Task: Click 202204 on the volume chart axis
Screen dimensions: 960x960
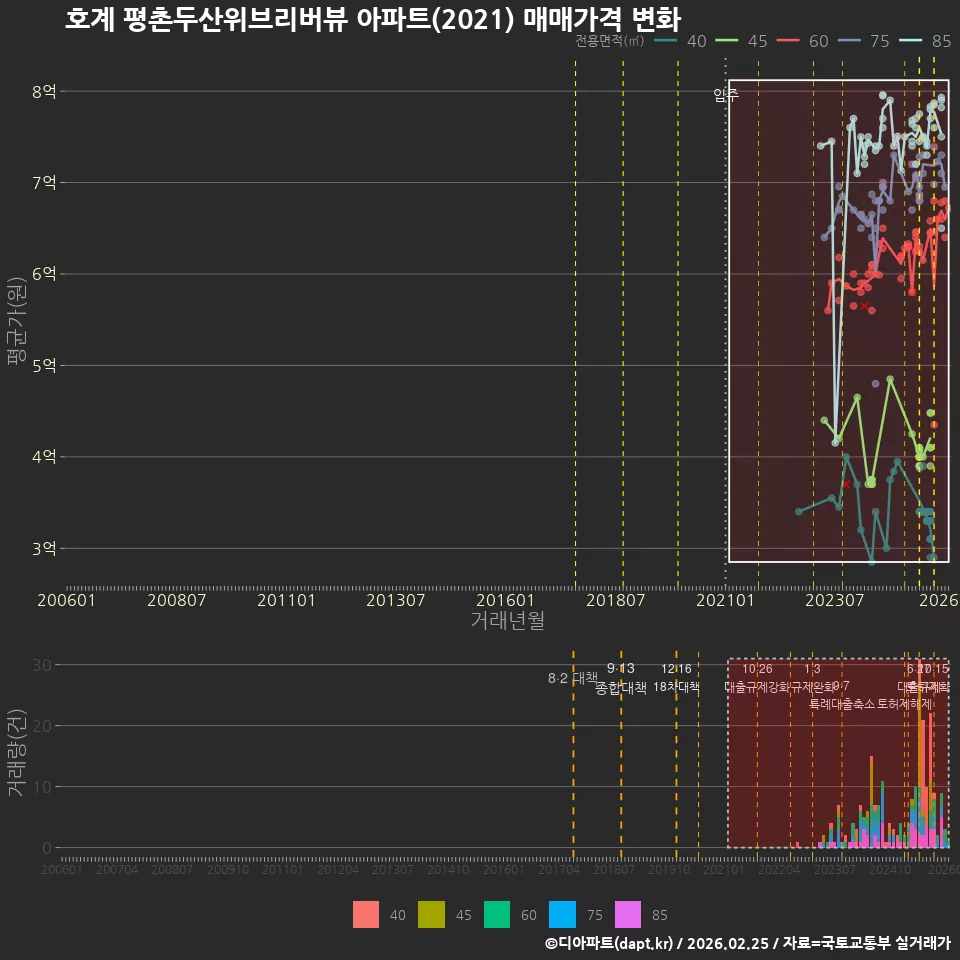Action: pyautogui.click(x=779, y=869)
